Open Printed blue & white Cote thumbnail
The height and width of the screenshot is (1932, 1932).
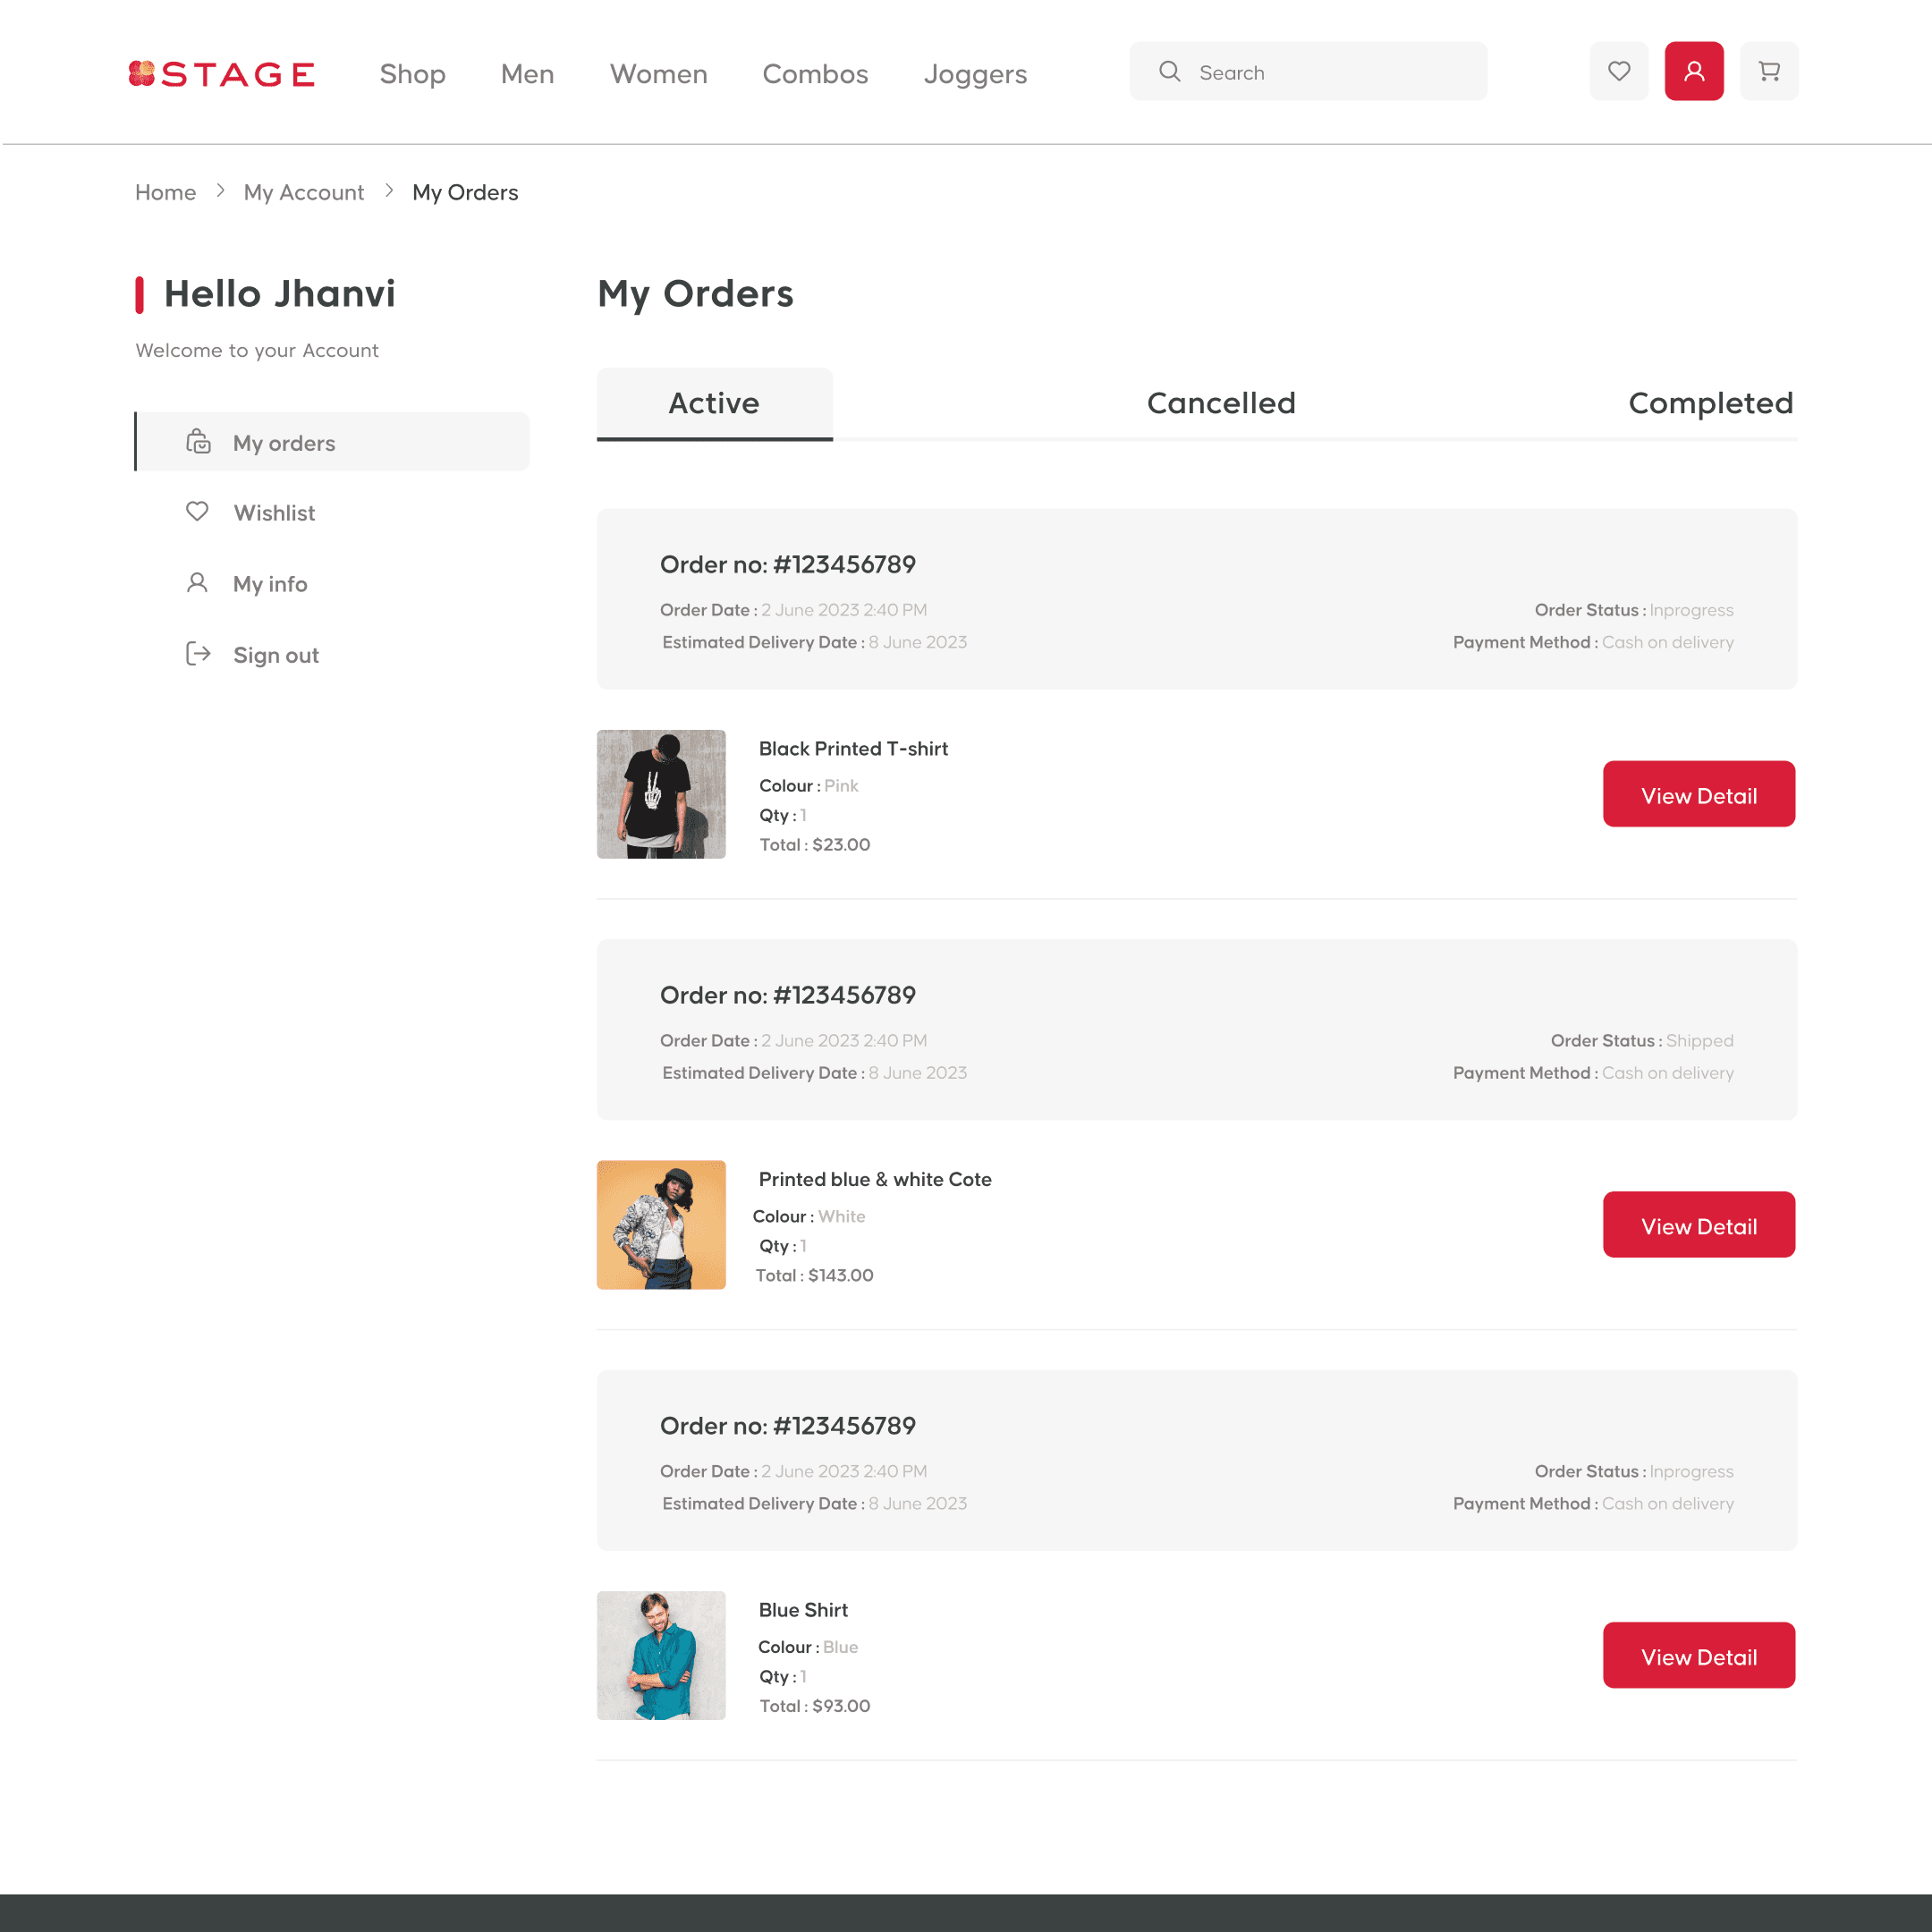pos(661,1224)
